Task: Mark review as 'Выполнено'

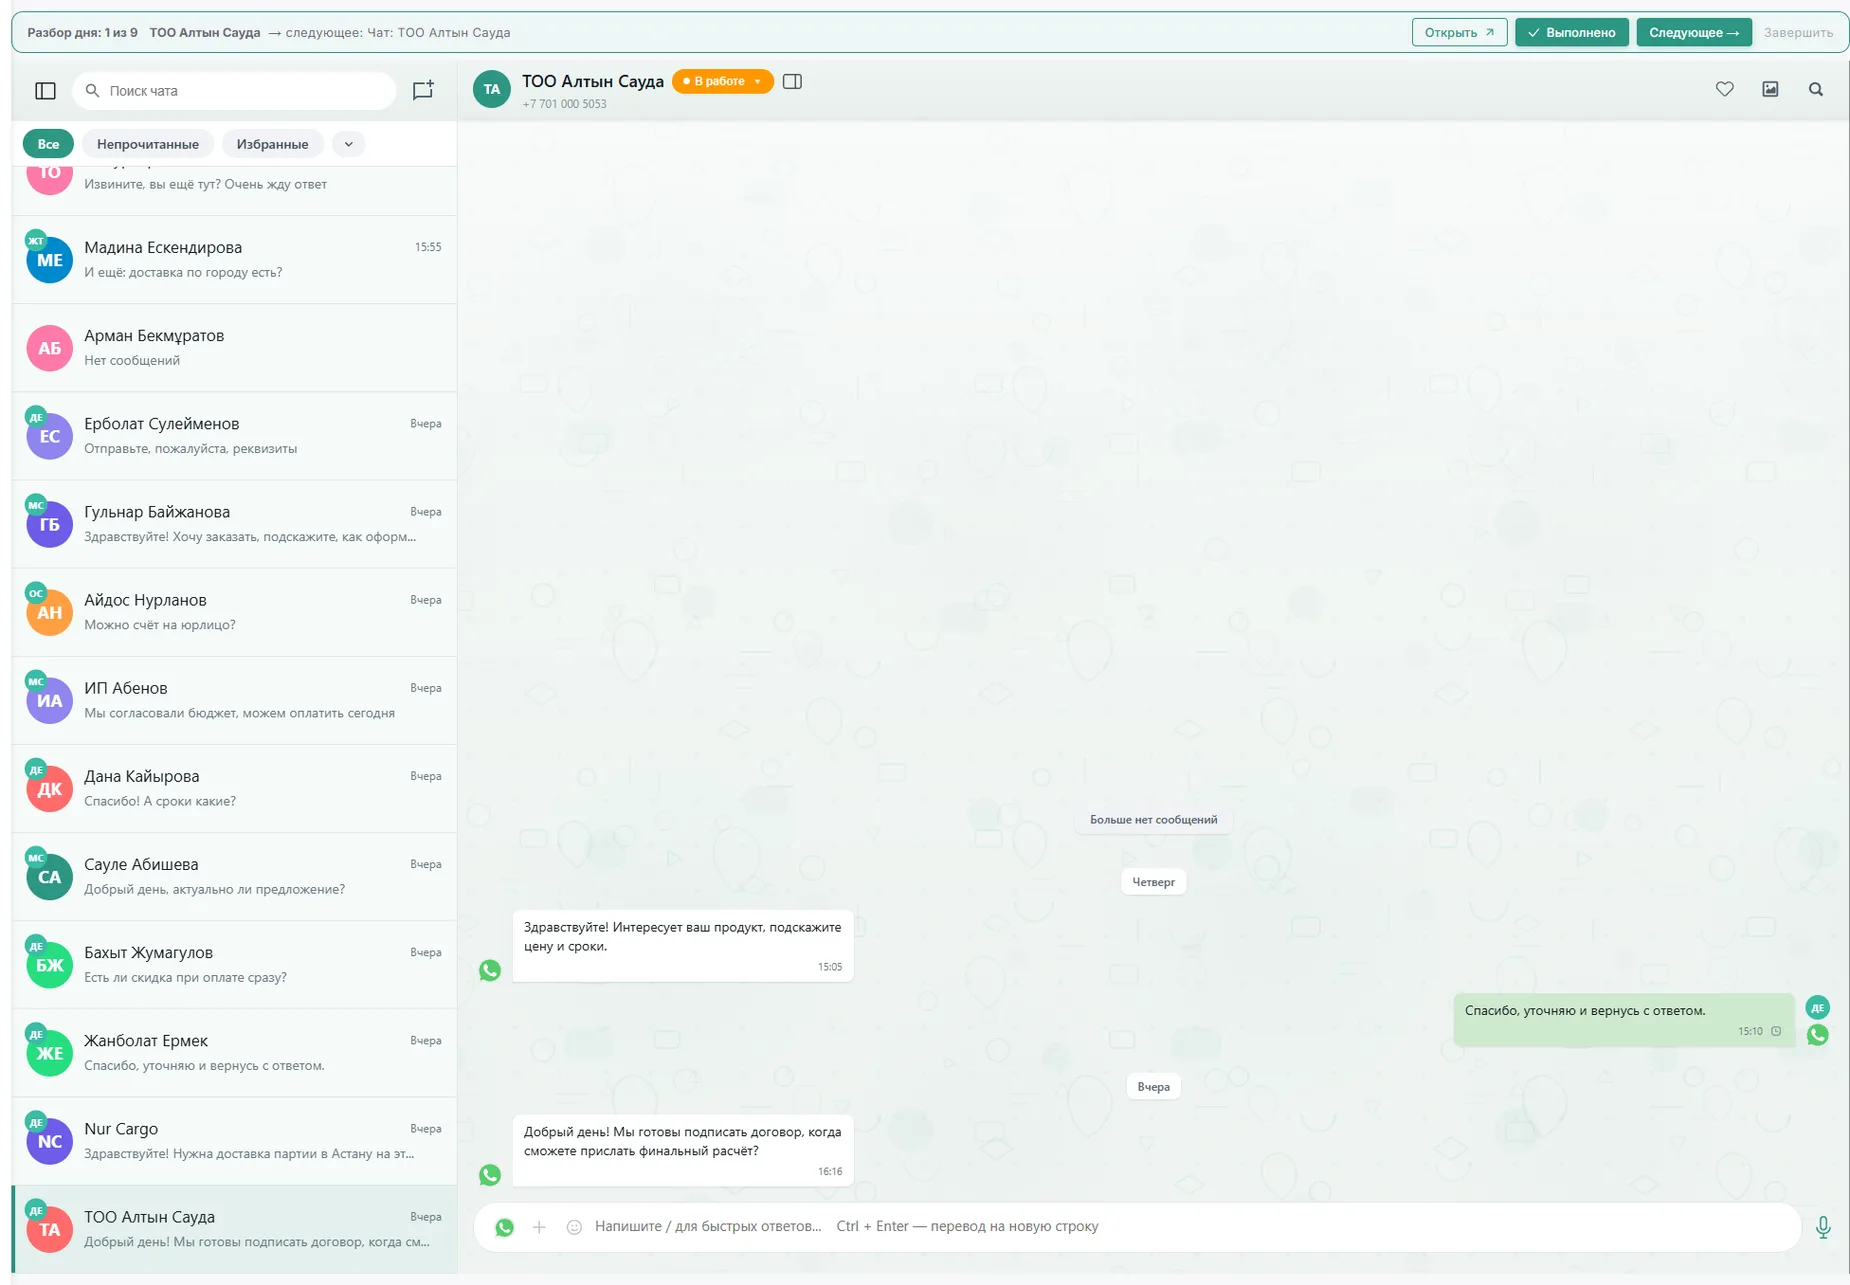Action: (x=1571, y=32)
